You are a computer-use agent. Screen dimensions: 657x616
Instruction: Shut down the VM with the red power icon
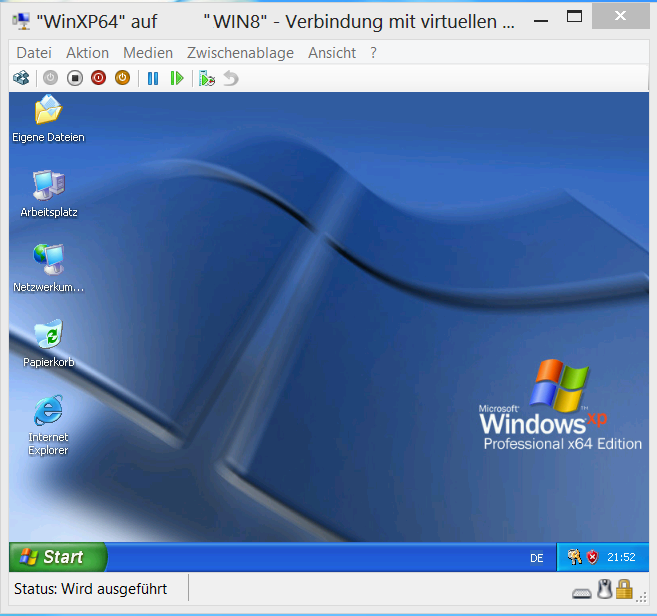click(98, 78)
